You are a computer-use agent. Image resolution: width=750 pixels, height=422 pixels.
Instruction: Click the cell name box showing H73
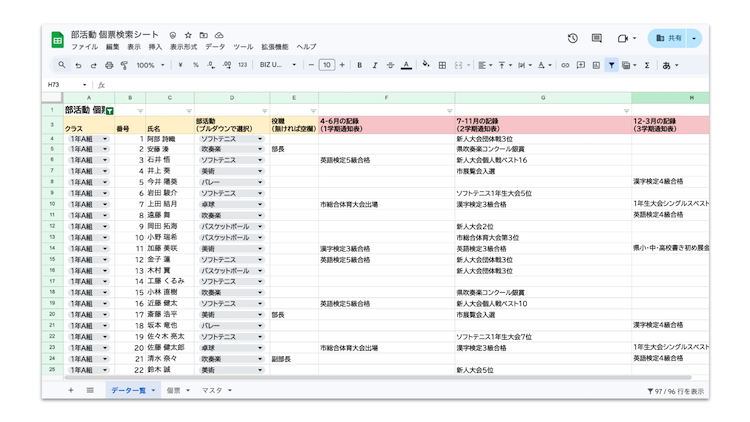(x=64, y=85)
